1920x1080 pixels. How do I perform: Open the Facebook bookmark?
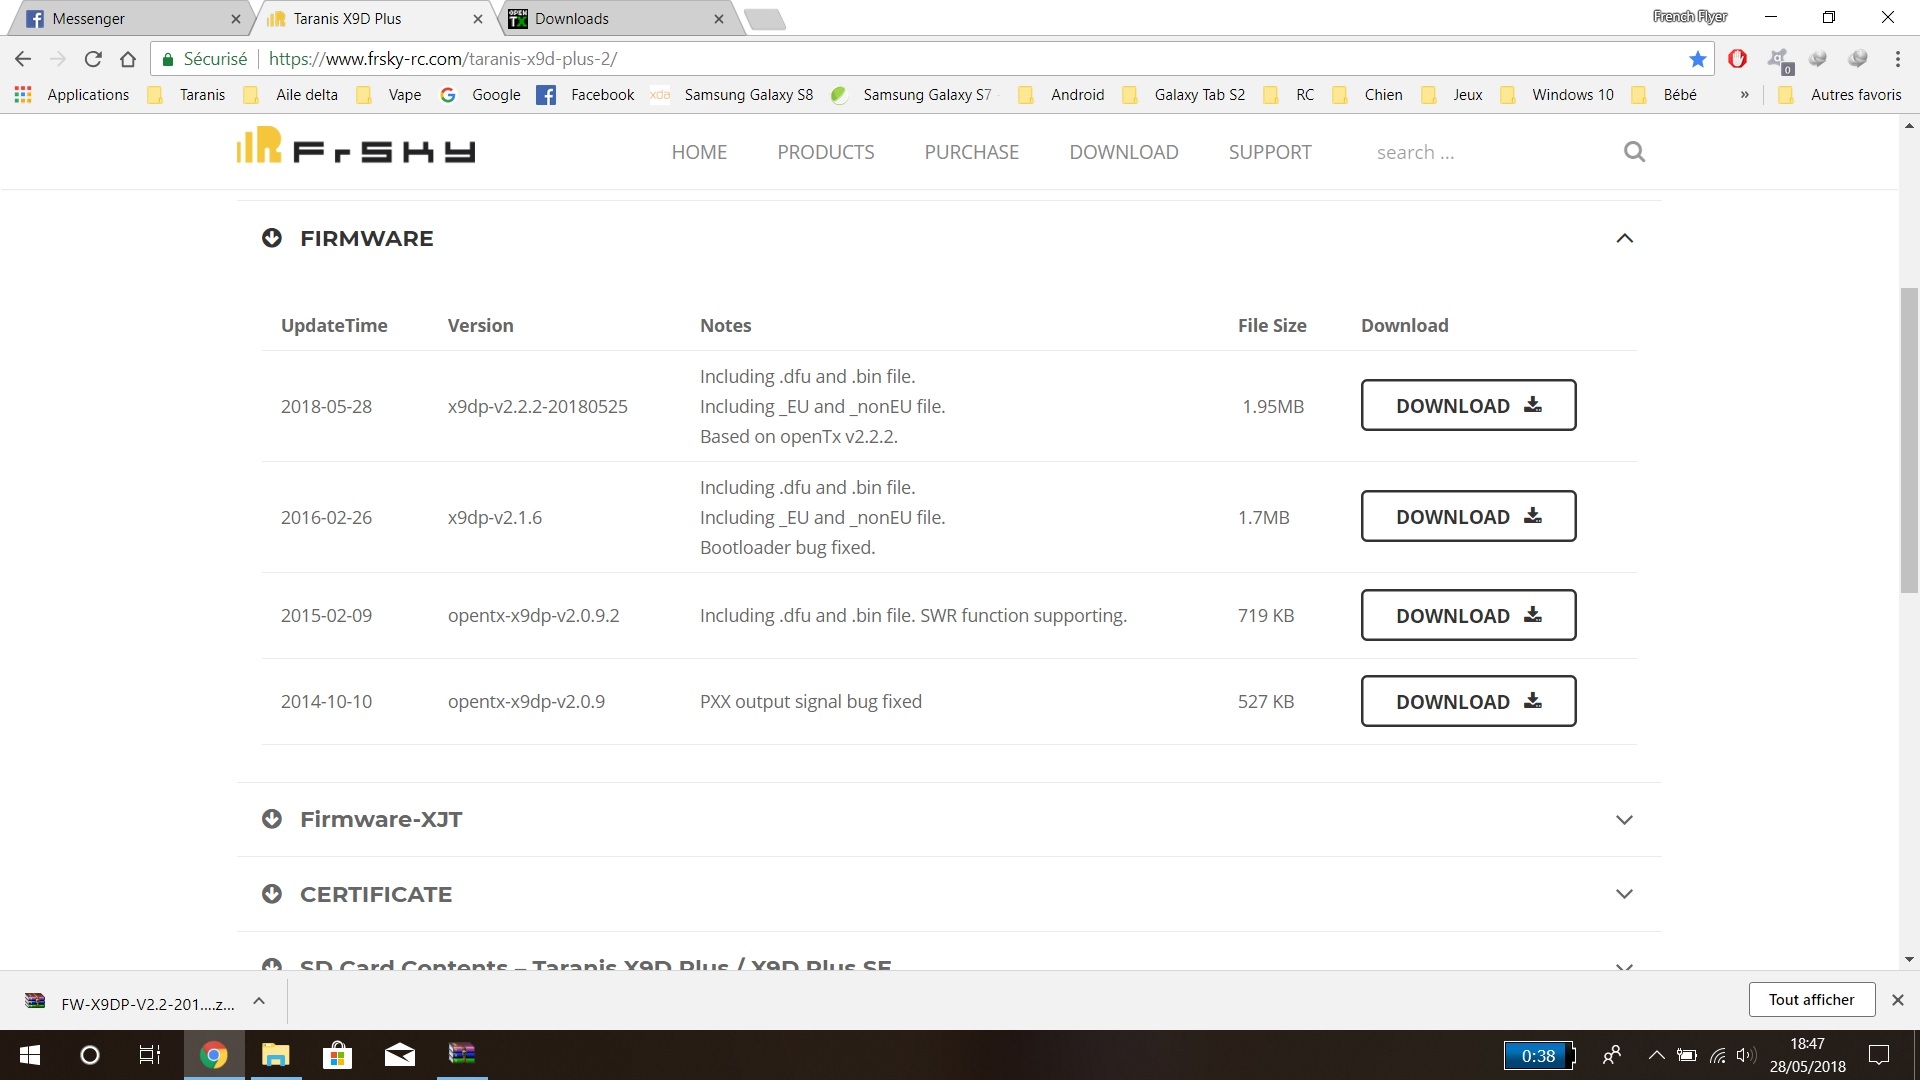(585, 95)
